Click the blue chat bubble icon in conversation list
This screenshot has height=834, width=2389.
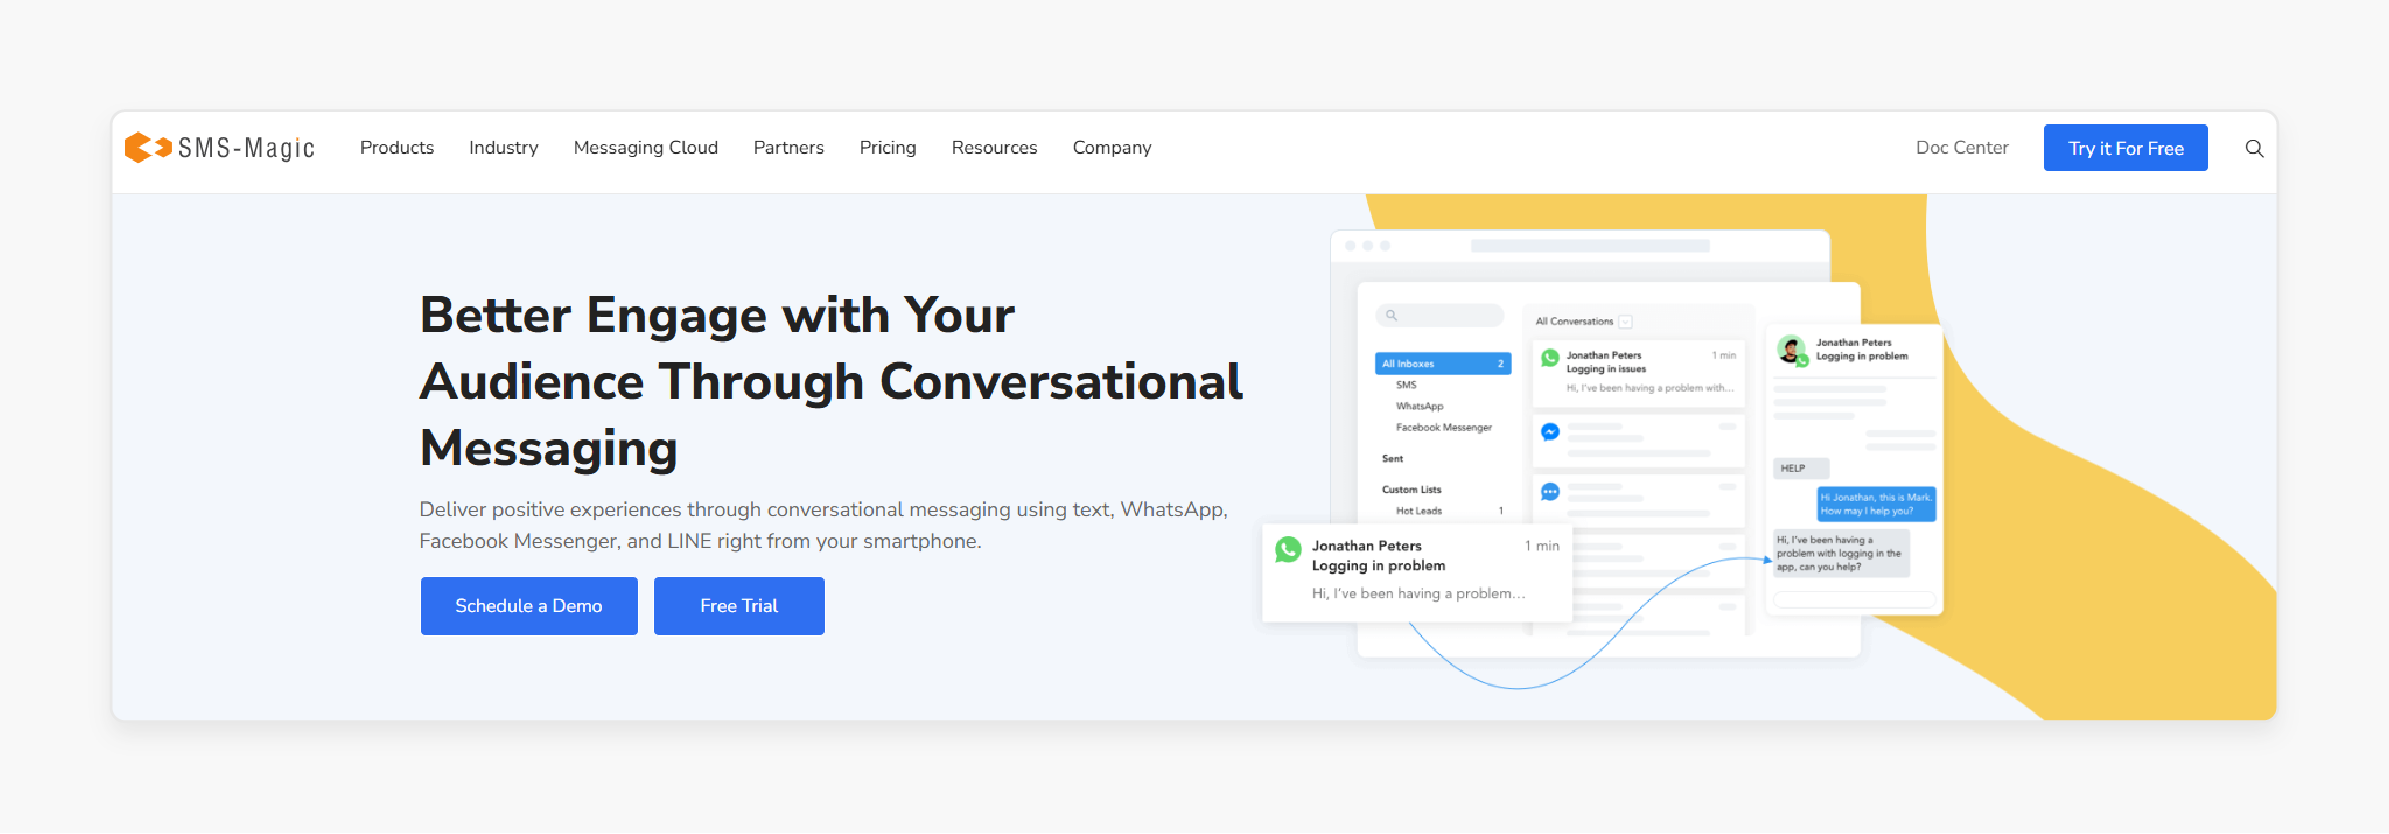point(1550,492)
